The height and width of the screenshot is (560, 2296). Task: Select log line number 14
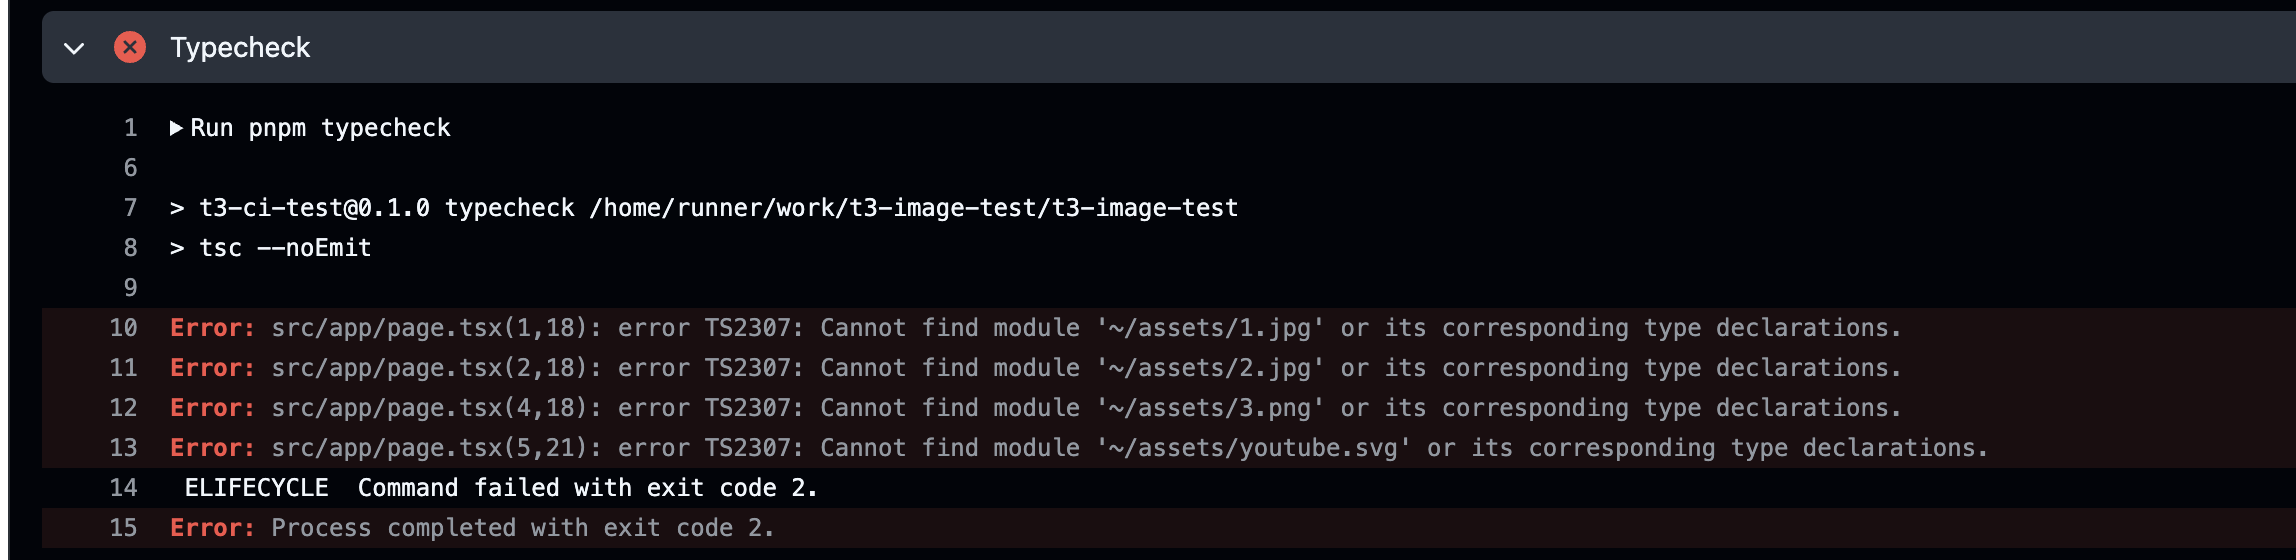(x=123, y=488)
